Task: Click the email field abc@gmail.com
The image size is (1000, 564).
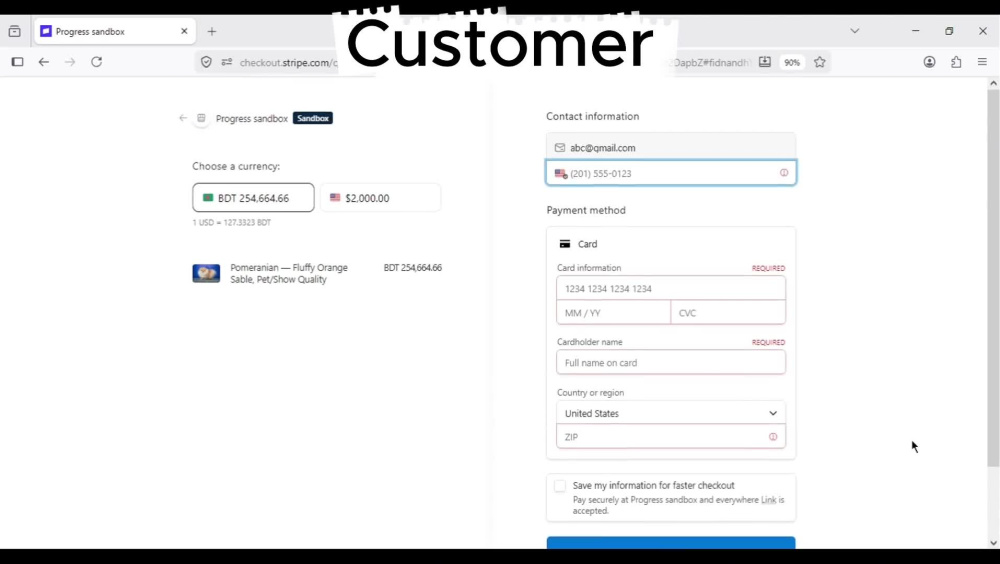Action: [671, 147]
